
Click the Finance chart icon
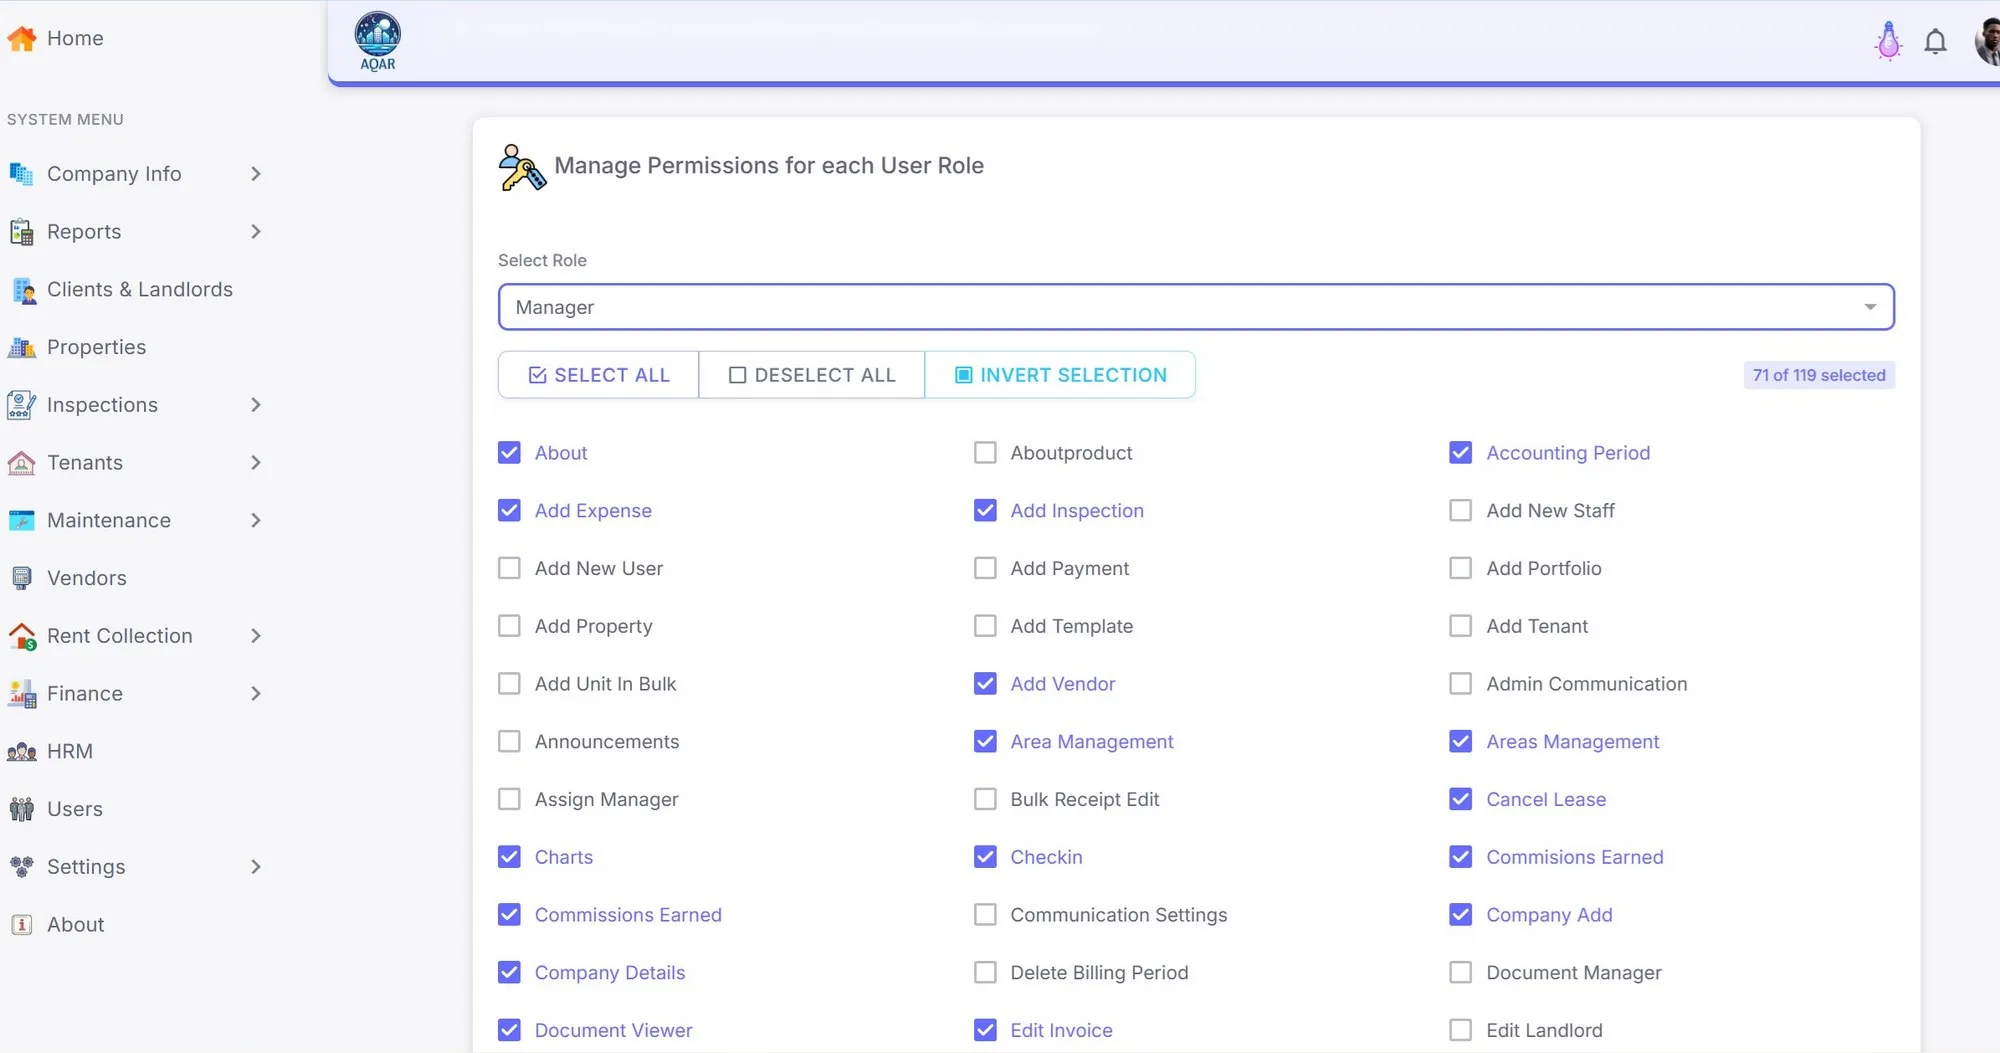[x=21, y=694]
